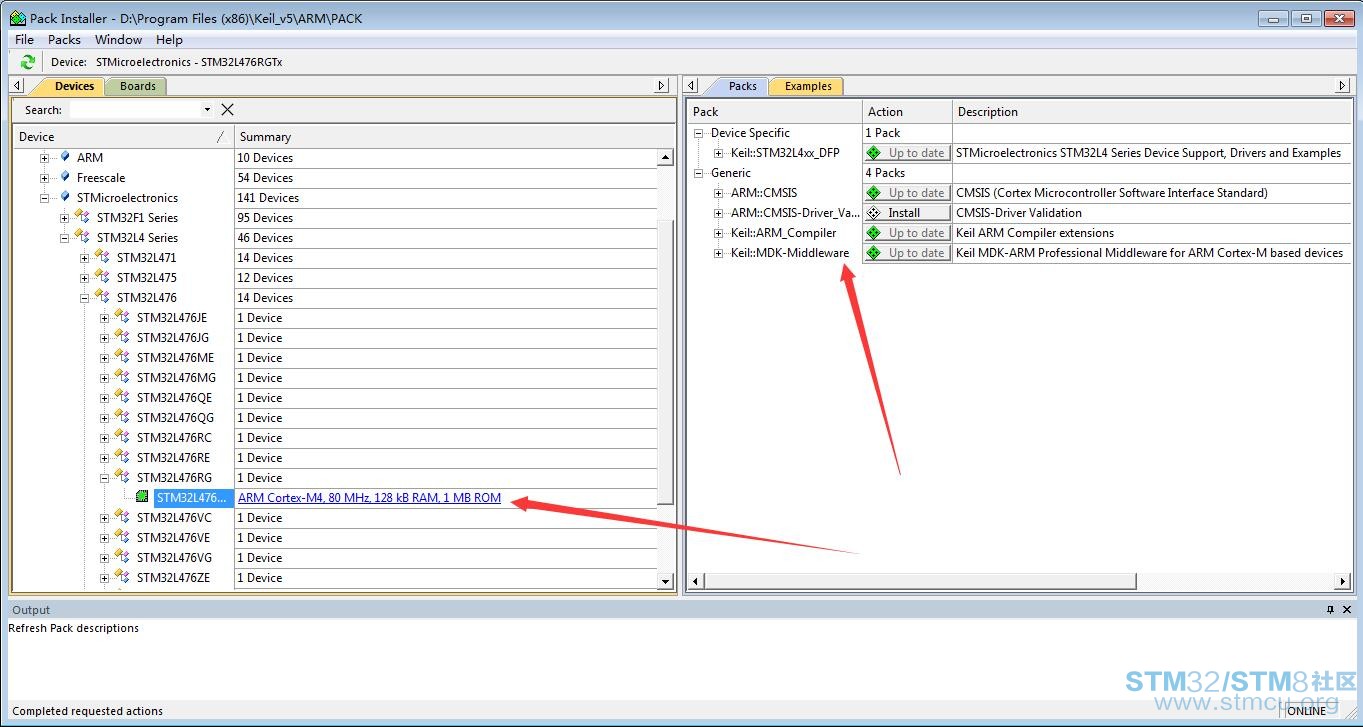Click the clear search X icon

coord(227,109)
